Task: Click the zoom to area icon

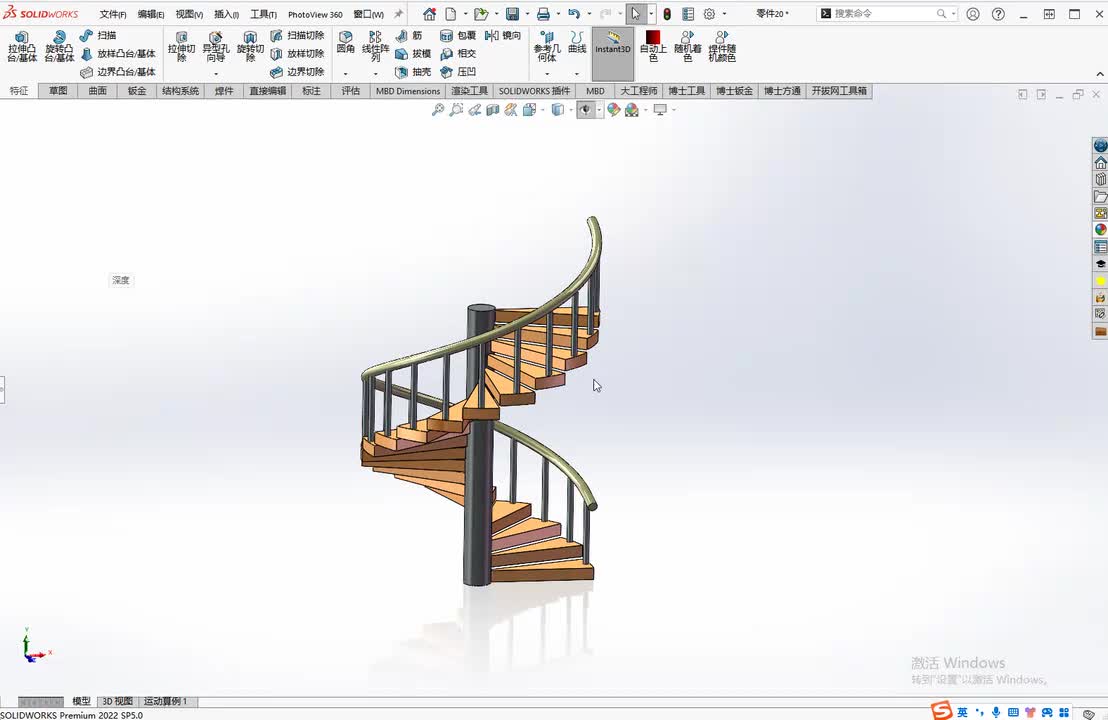Action: 456,110
